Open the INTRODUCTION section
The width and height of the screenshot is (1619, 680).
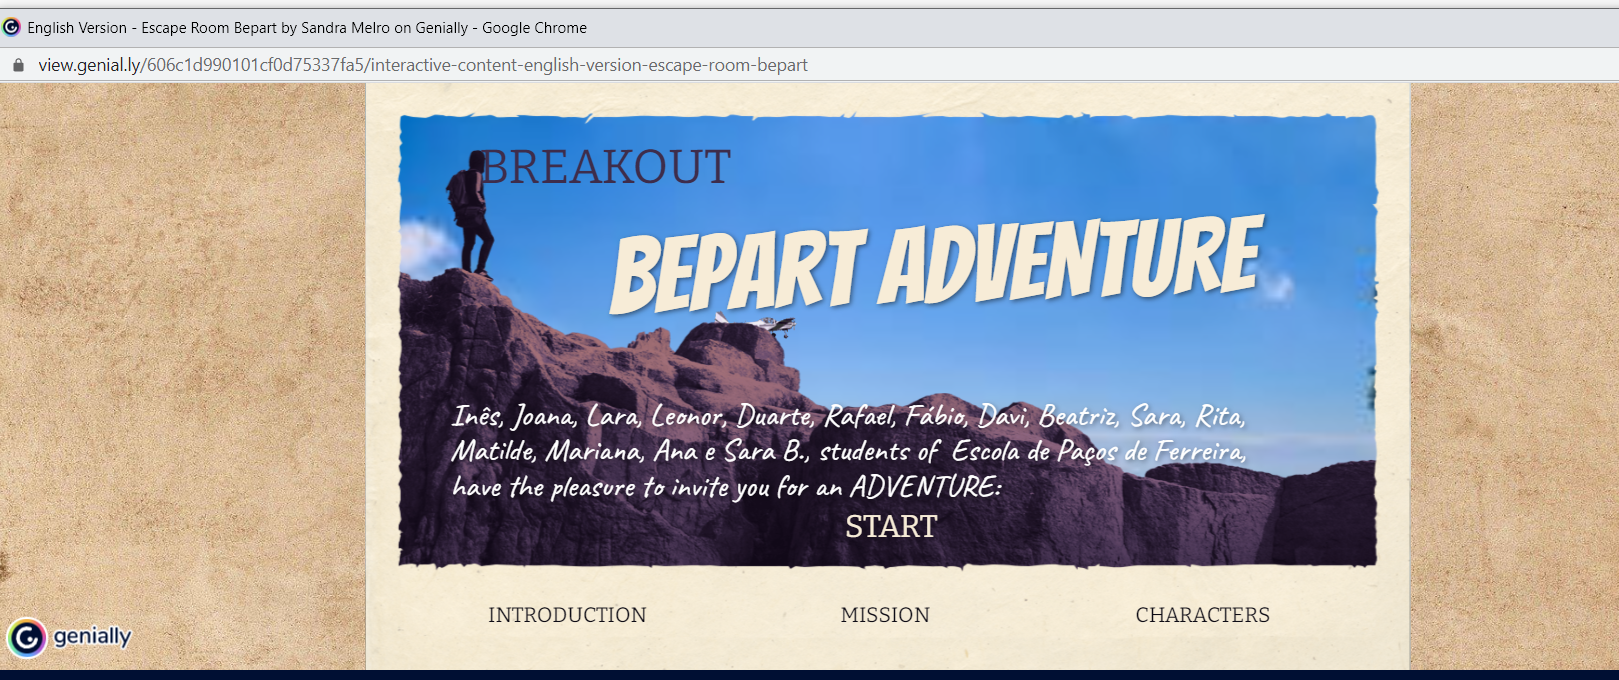567,615
